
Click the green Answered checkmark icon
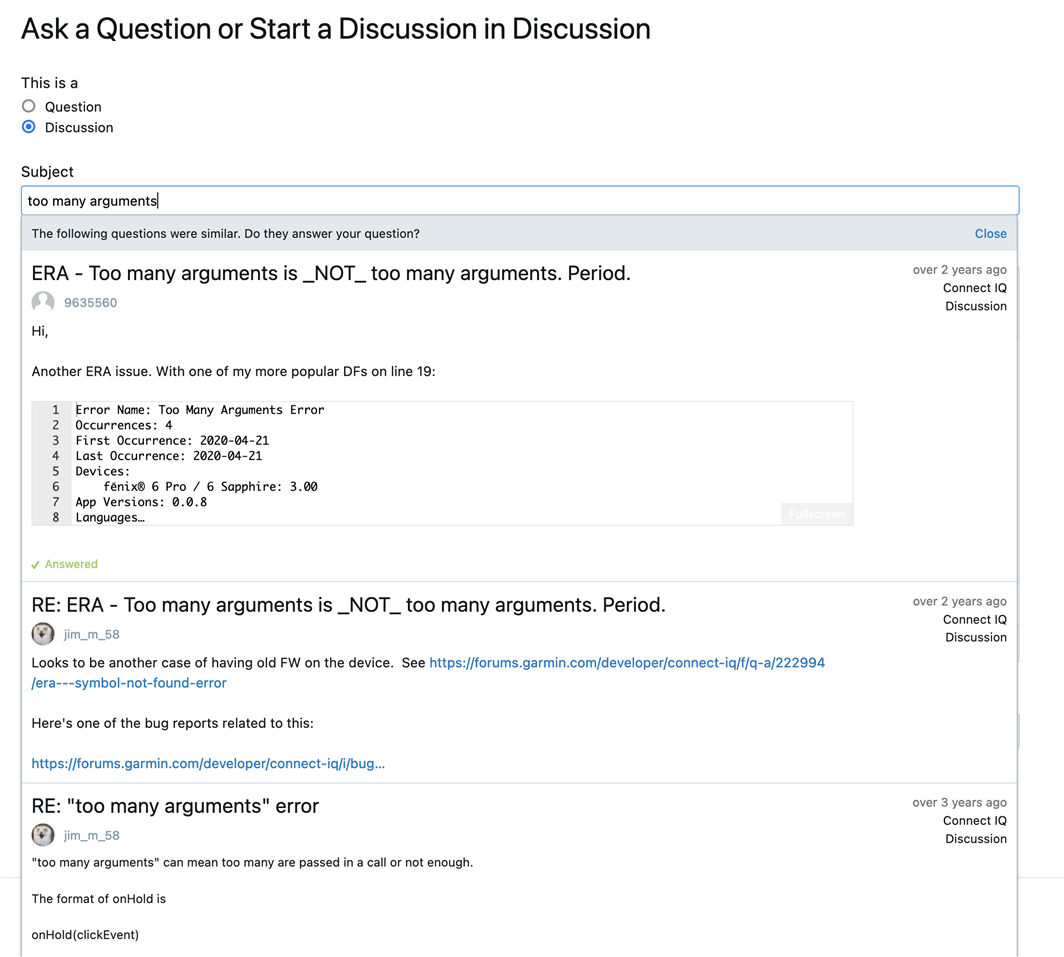[35, 565]
